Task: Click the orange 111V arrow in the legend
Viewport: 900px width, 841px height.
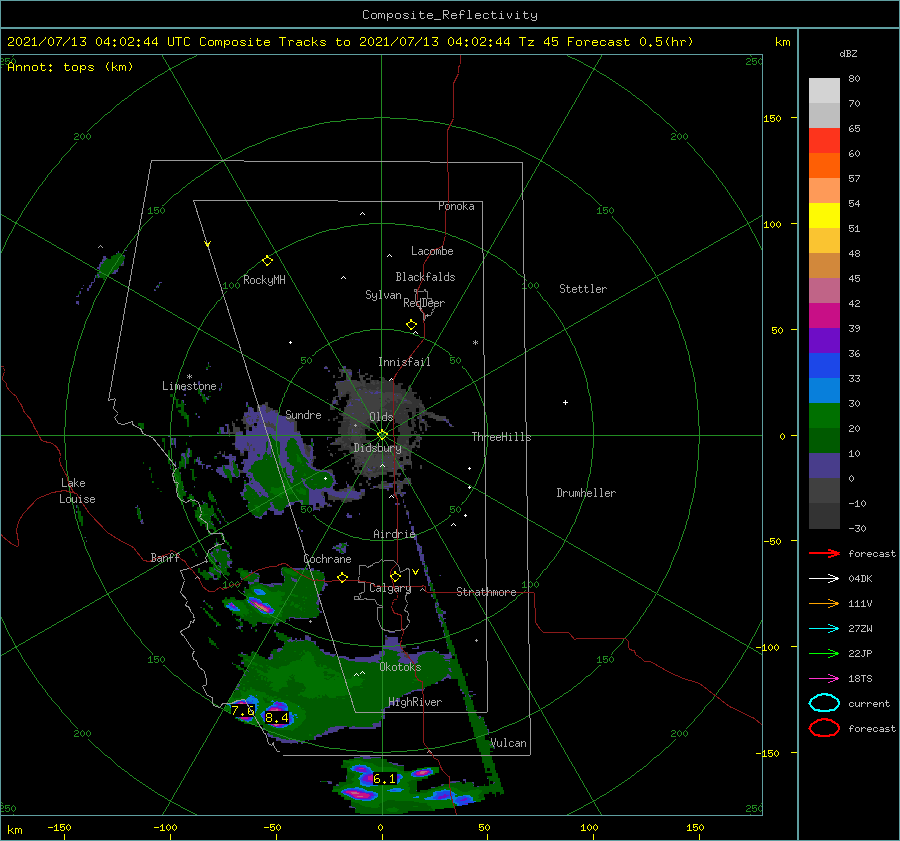Action: click(824, 603)
